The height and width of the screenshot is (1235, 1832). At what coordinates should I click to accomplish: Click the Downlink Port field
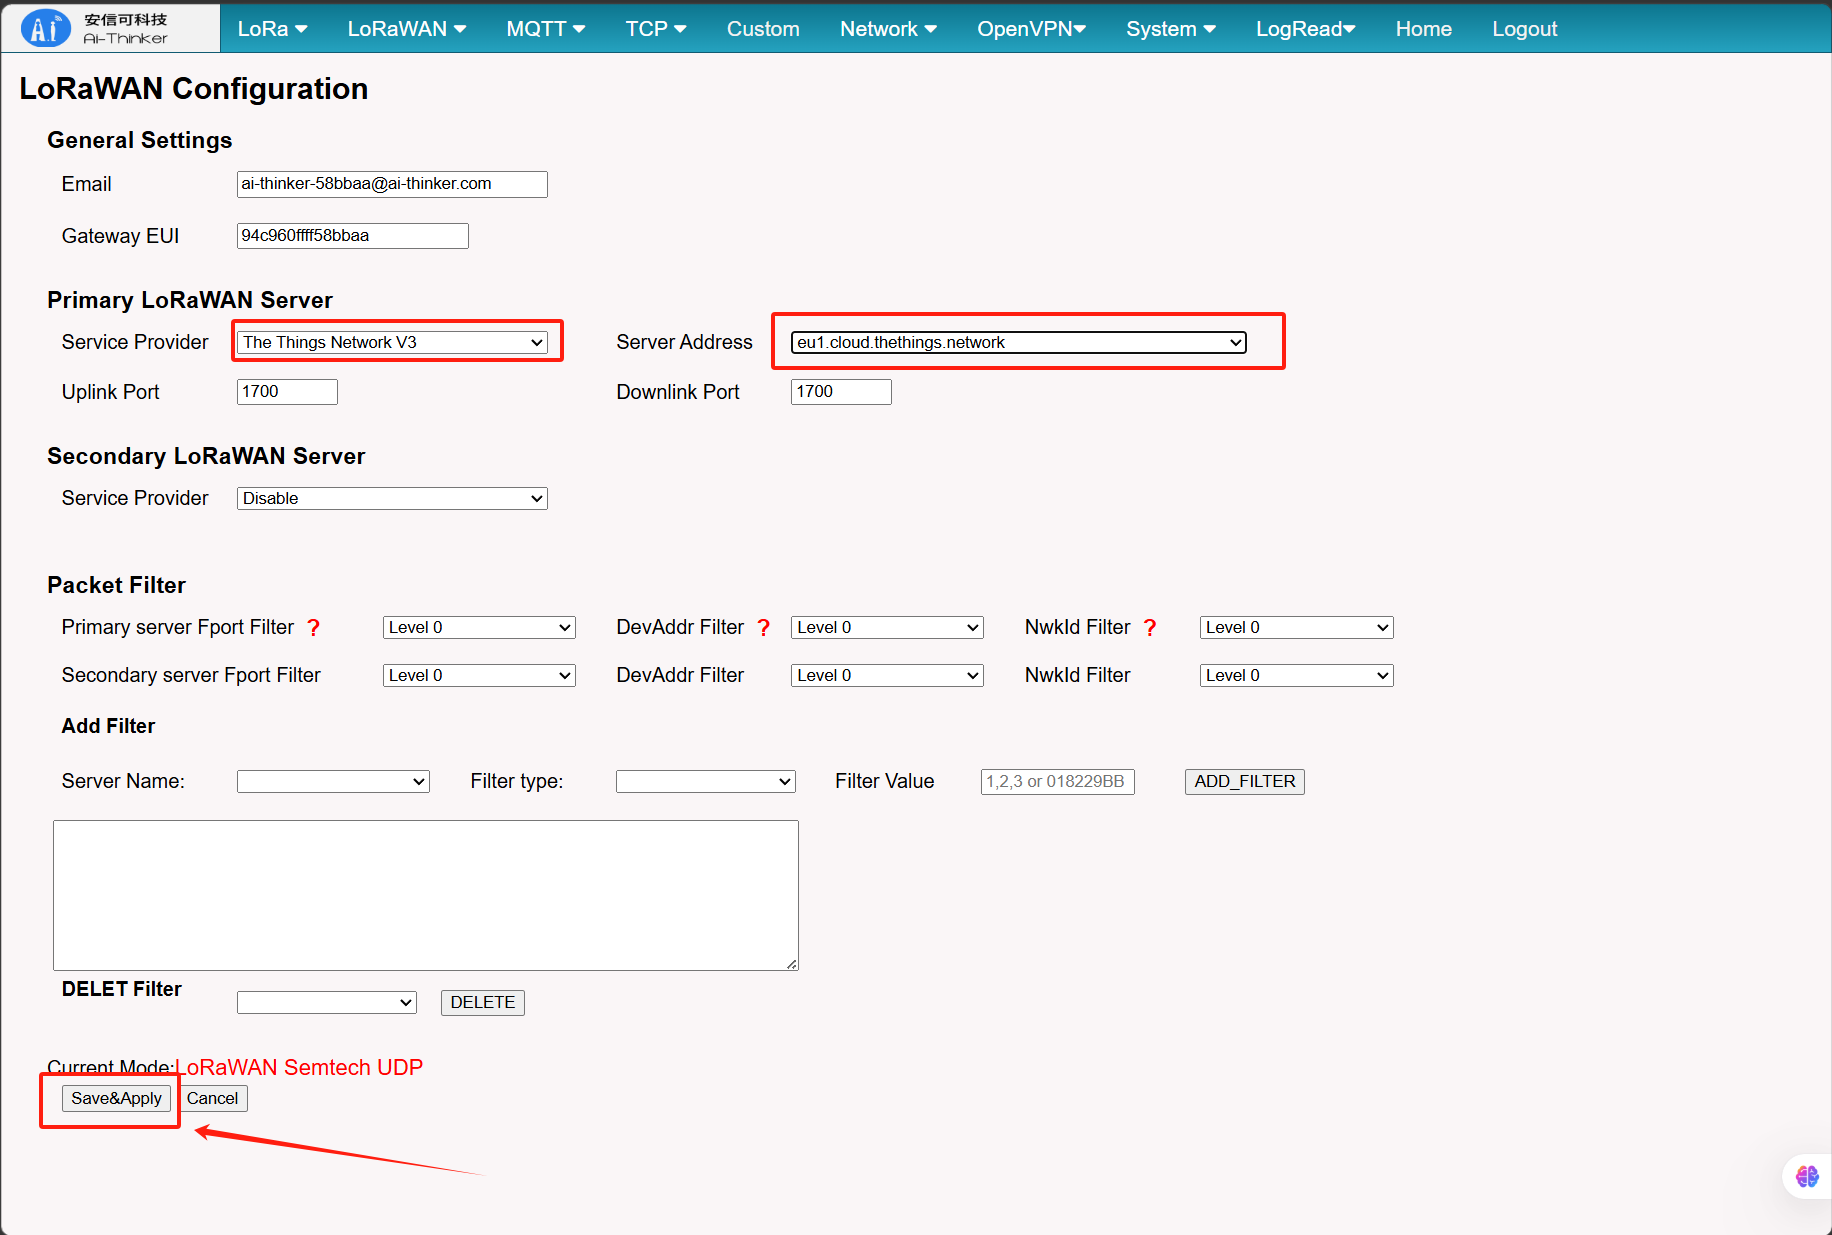[841, 392]
